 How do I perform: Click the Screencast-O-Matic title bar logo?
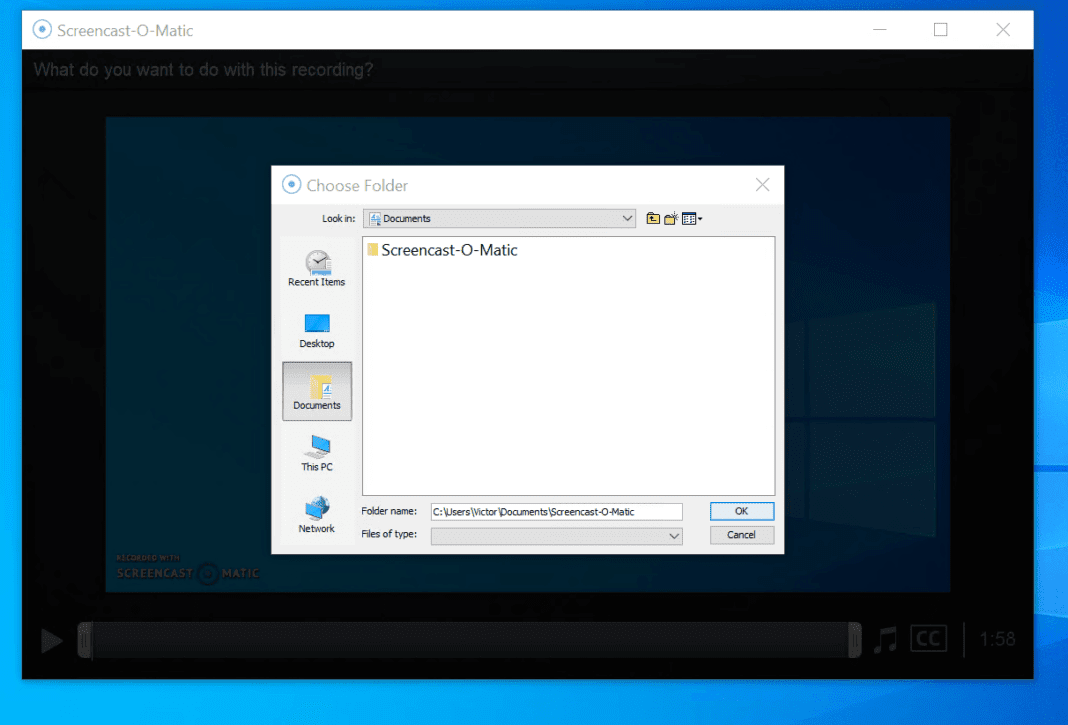42,30
